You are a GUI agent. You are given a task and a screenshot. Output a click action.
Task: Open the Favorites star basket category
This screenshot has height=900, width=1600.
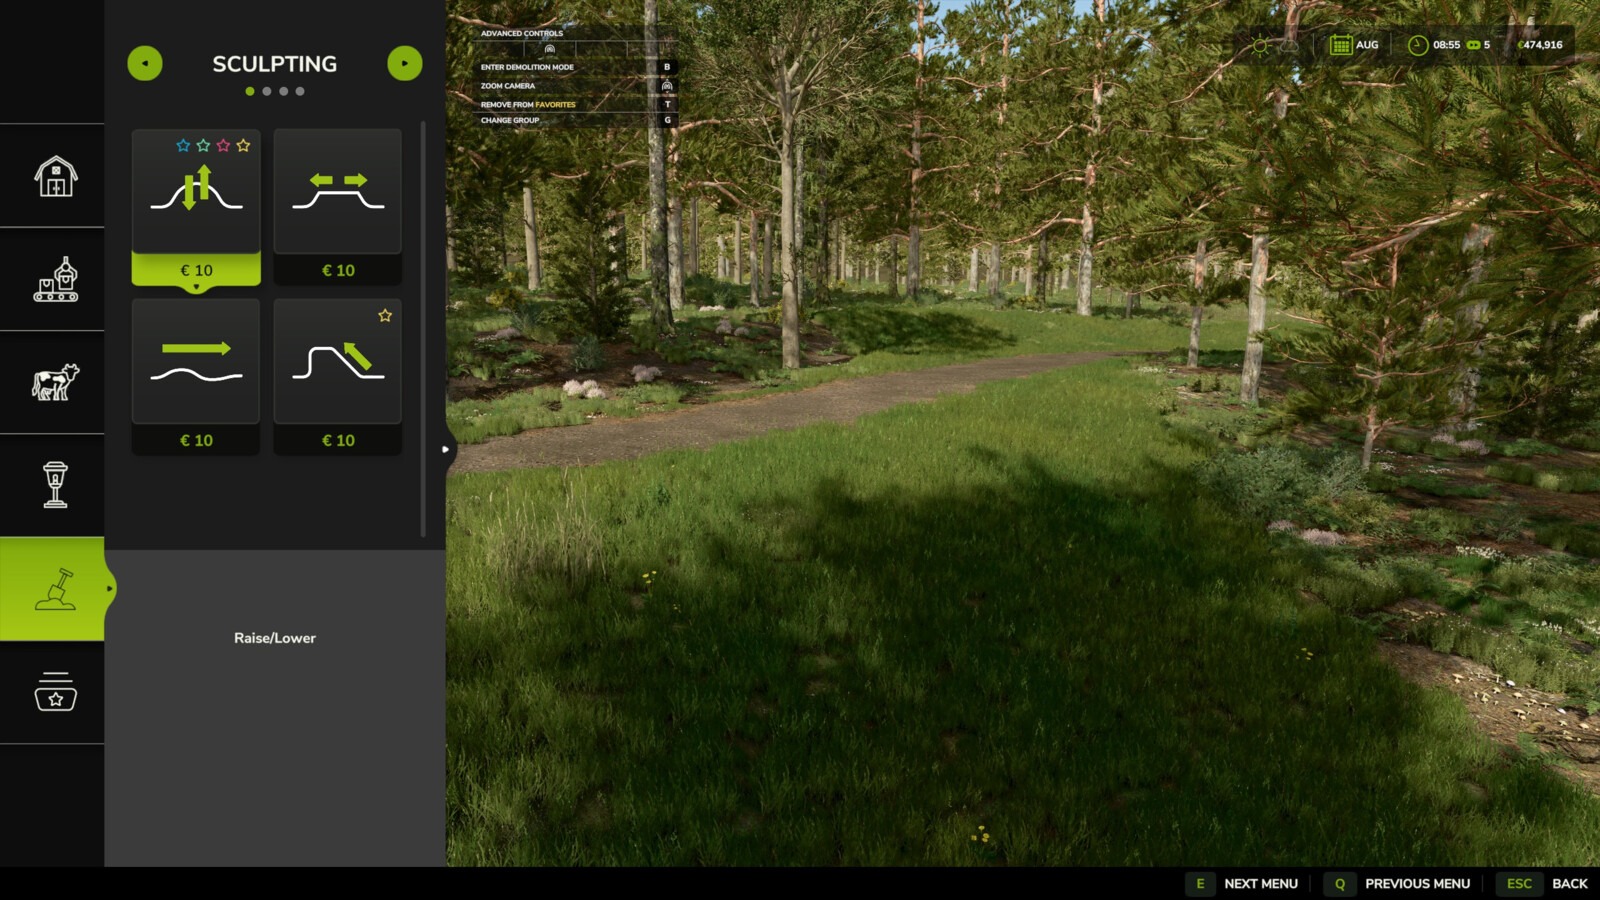click(55, 692)
